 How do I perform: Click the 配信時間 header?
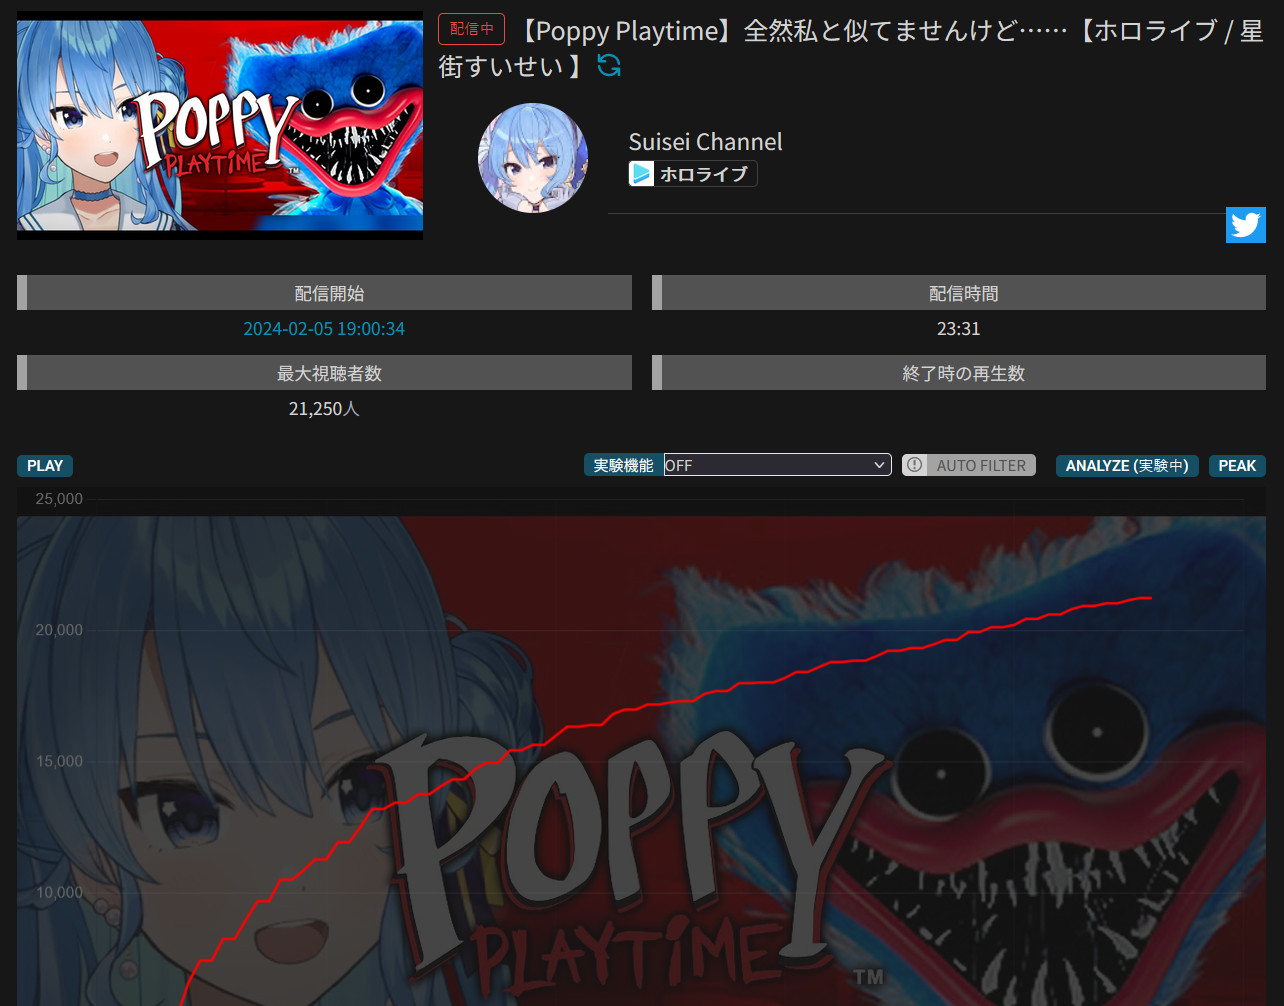coord(959,293)
